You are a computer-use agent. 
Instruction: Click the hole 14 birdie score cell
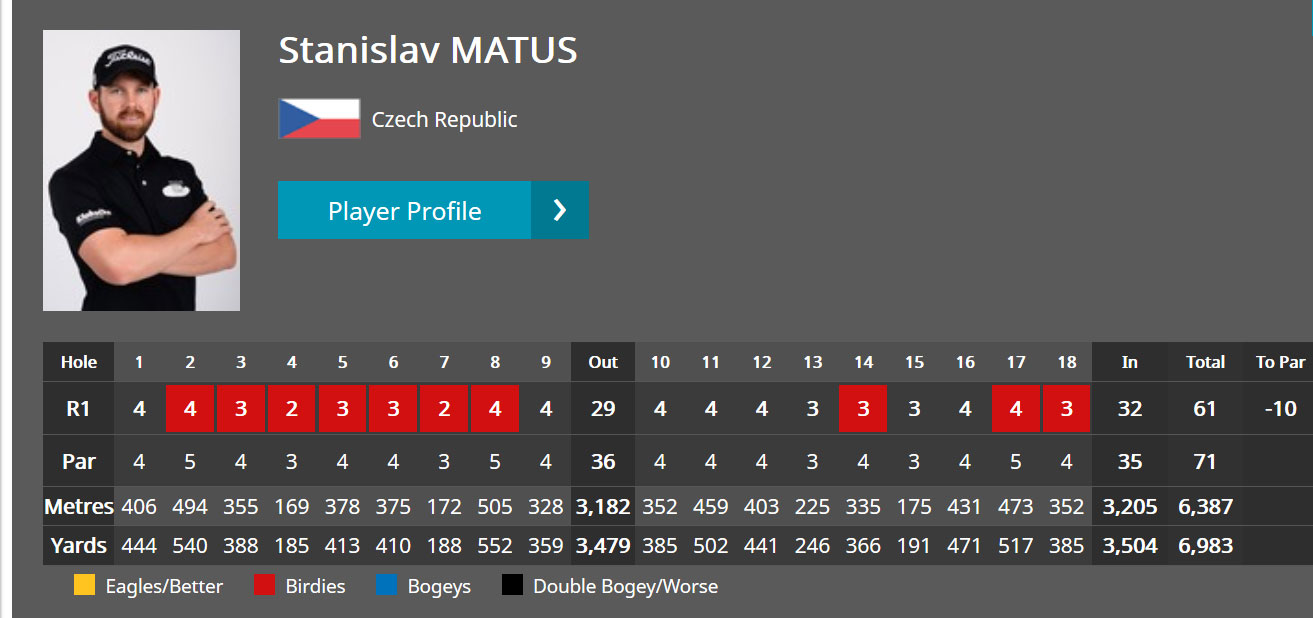863,408
